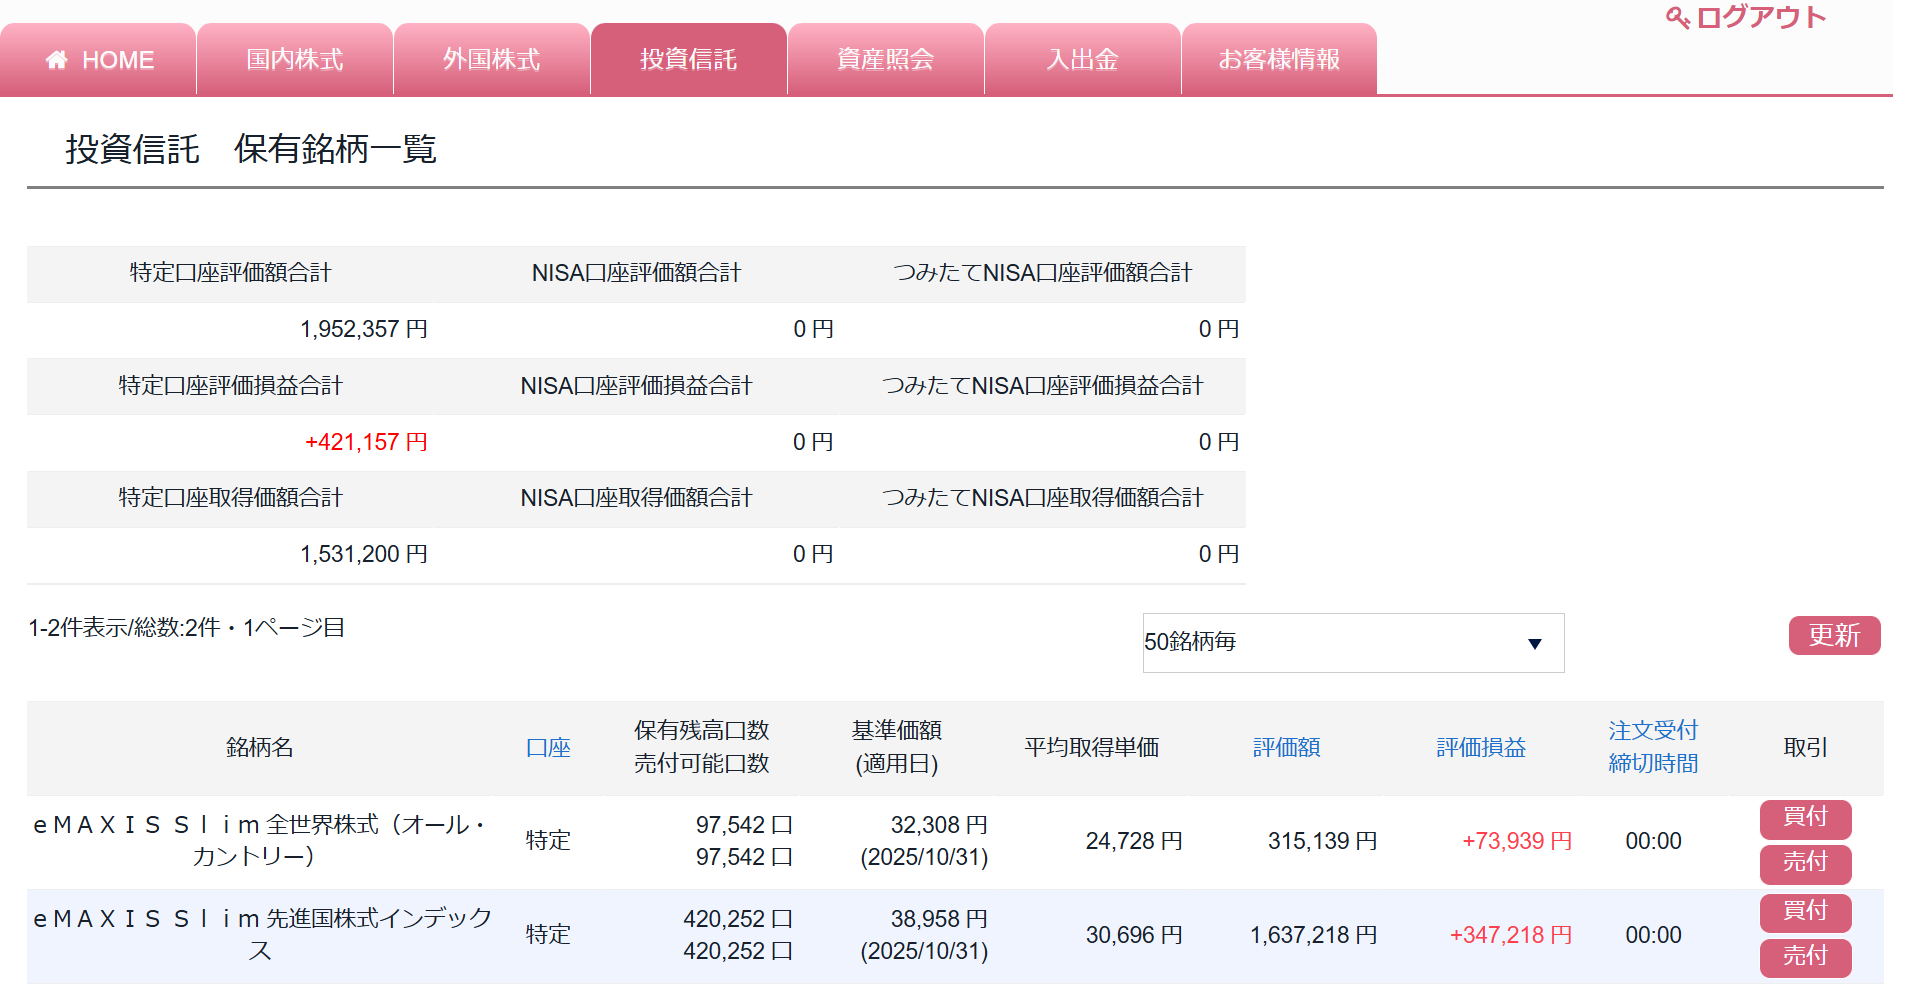This screenshot has width=1915, height=1008.
Task: Click the HOME house icon
Action: [57, 60]
